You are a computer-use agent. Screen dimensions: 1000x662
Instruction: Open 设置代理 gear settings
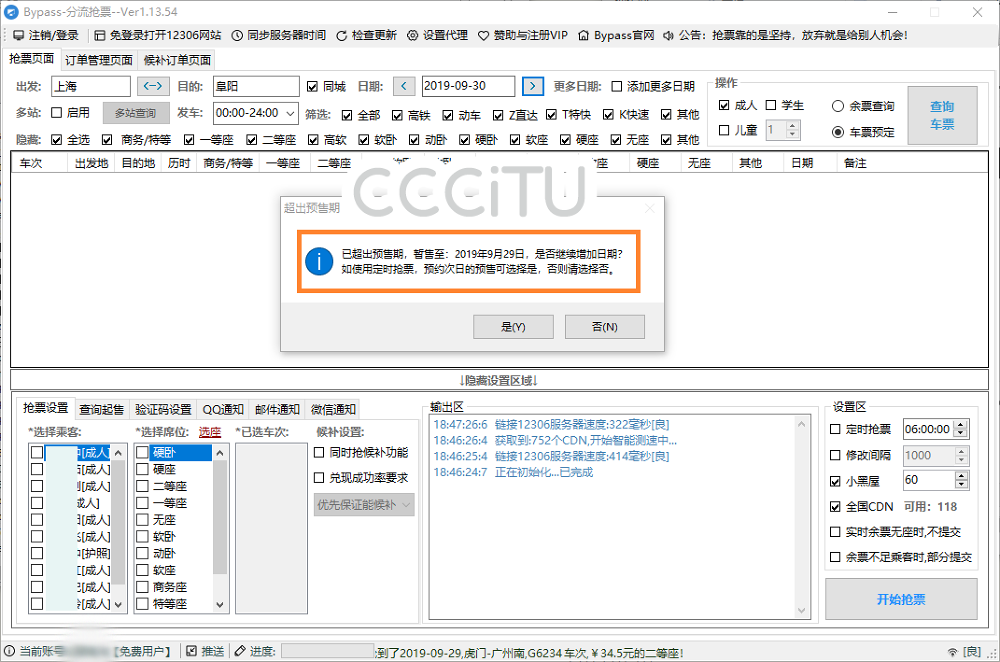click(414, 35)
